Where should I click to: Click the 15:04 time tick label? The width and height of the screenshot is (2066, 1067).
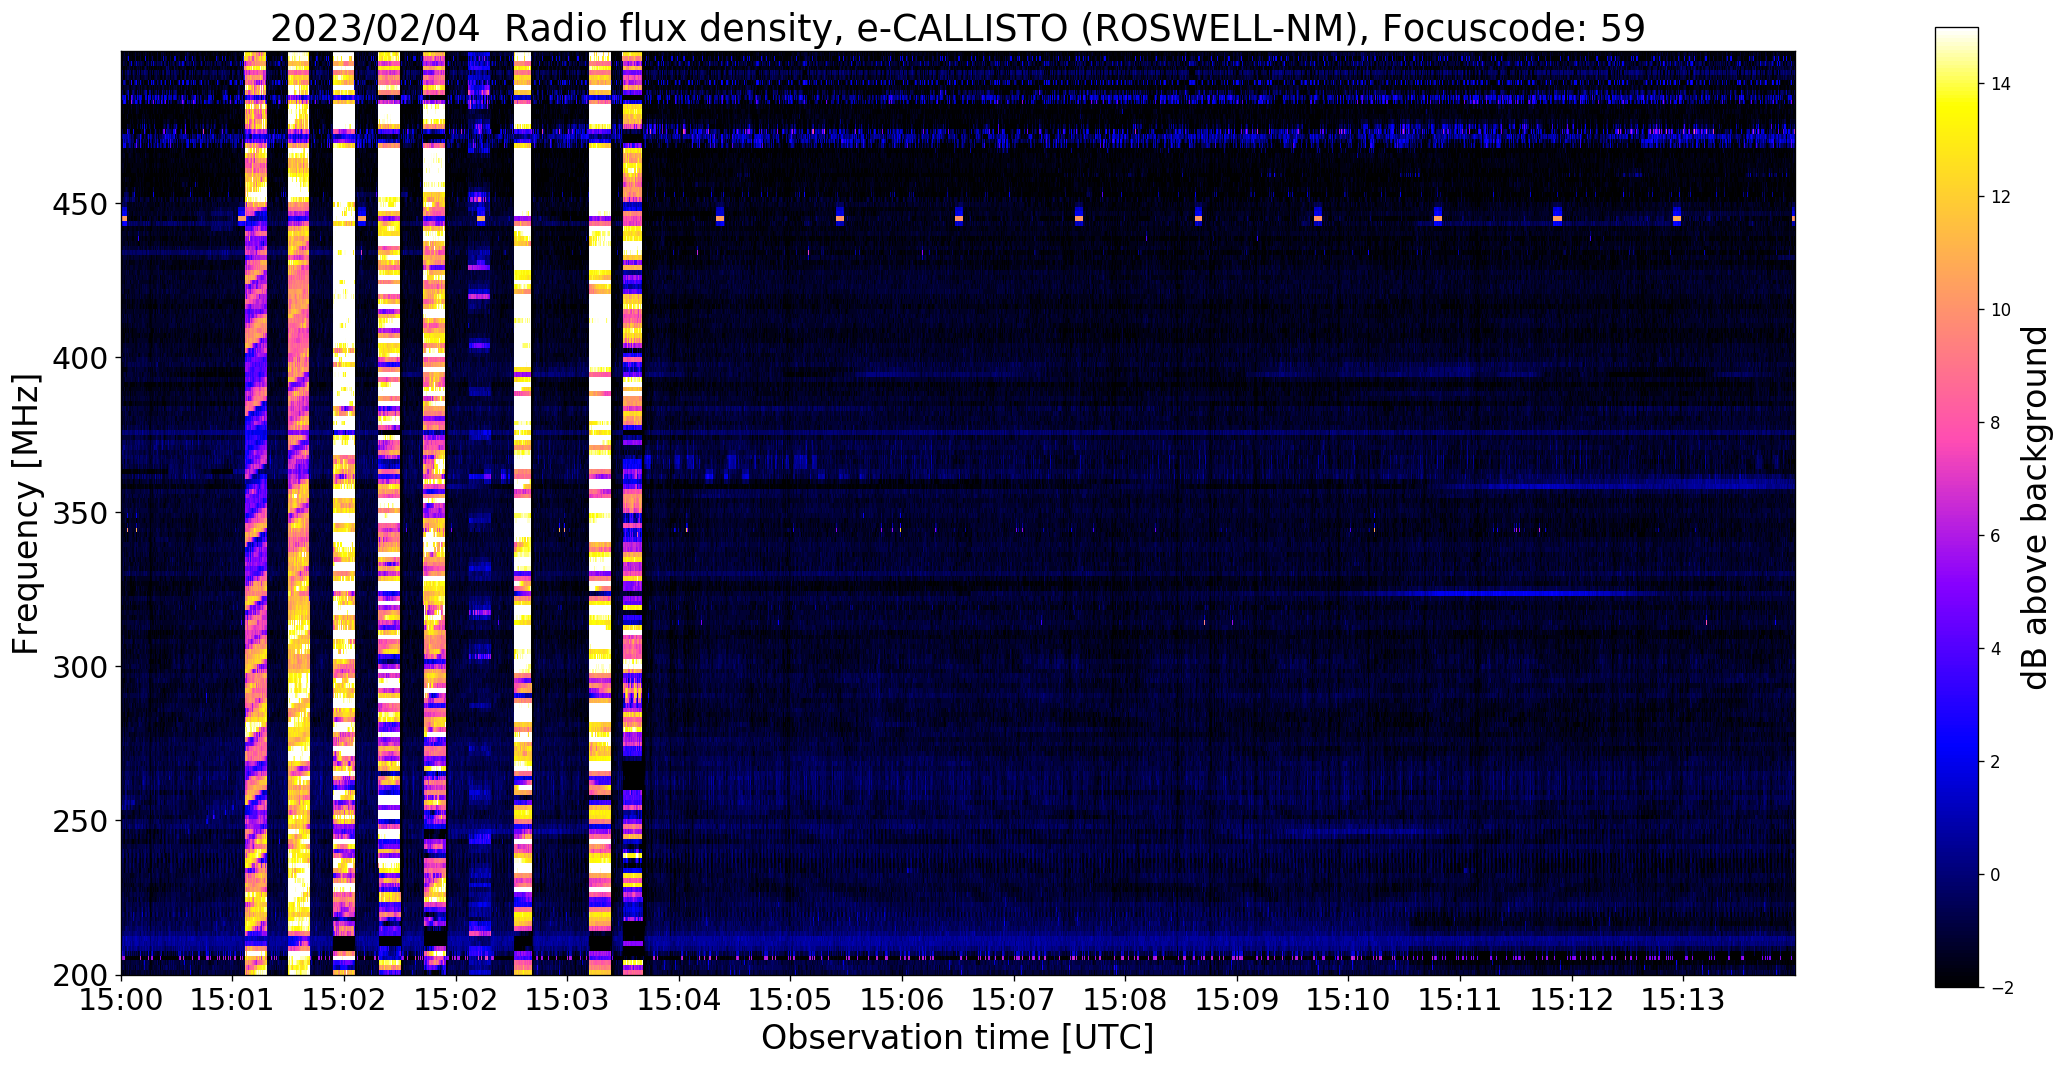[680, 1000]
